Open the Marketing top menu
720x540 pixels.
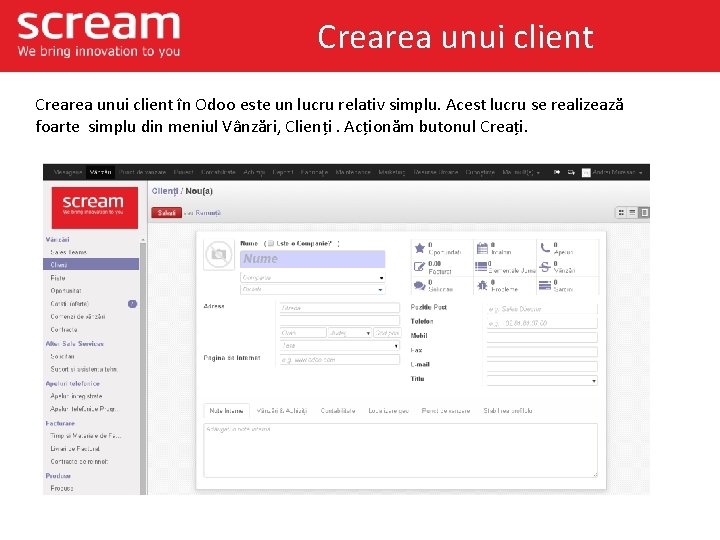392,172
